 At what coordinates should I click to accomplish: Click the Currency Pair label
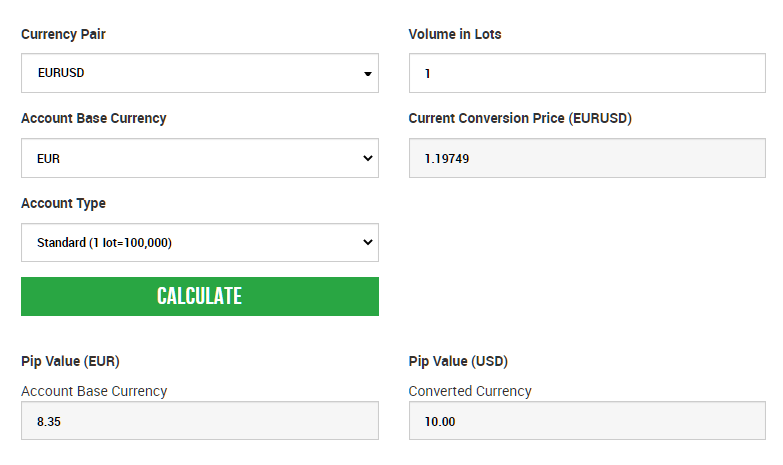click(x=63, y=34)
